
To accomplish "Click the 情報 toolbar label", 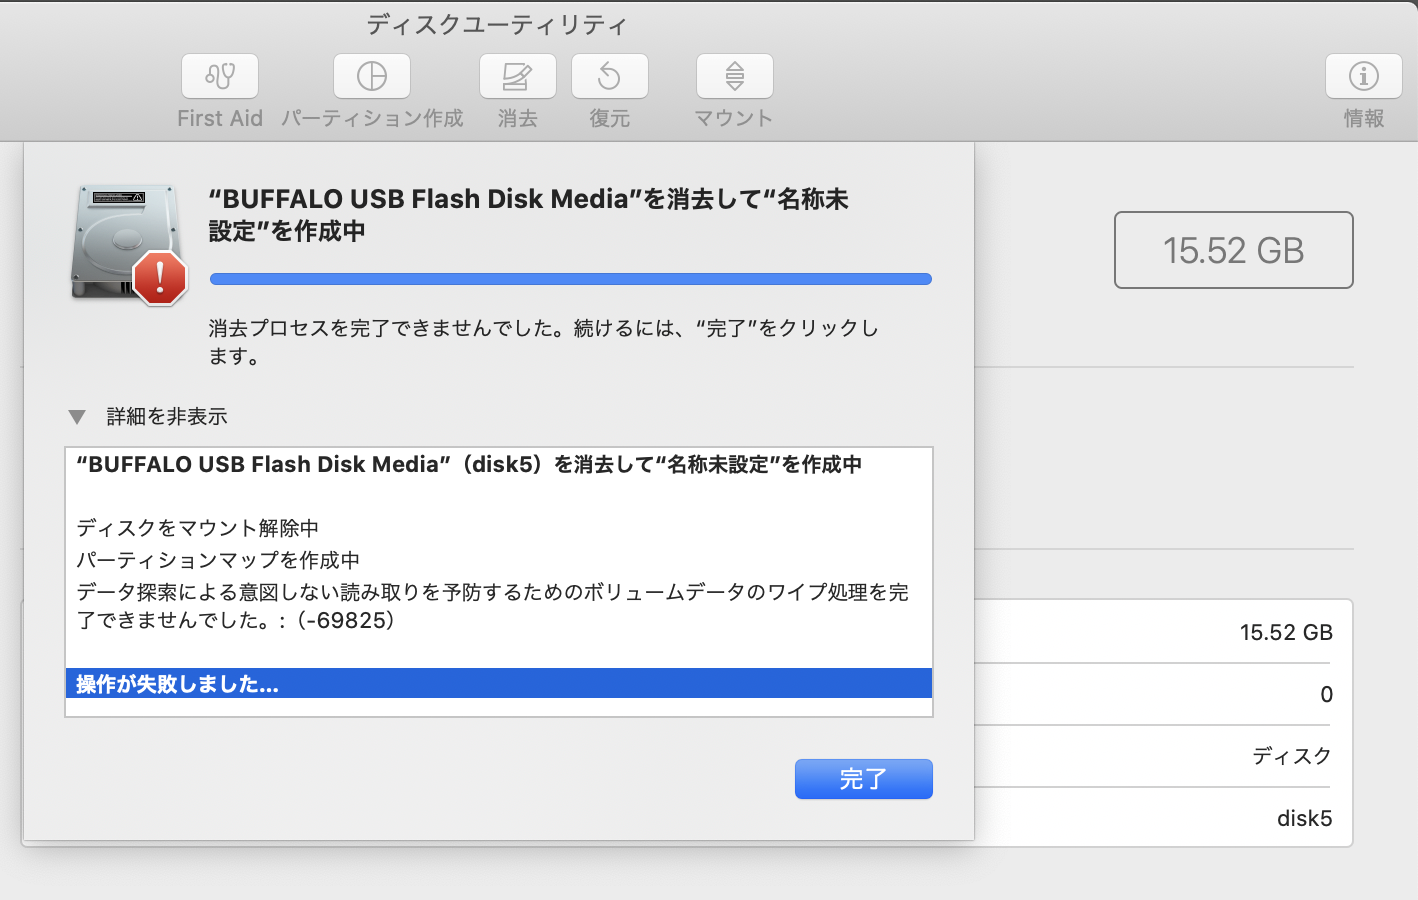I will pos(1363,118).
